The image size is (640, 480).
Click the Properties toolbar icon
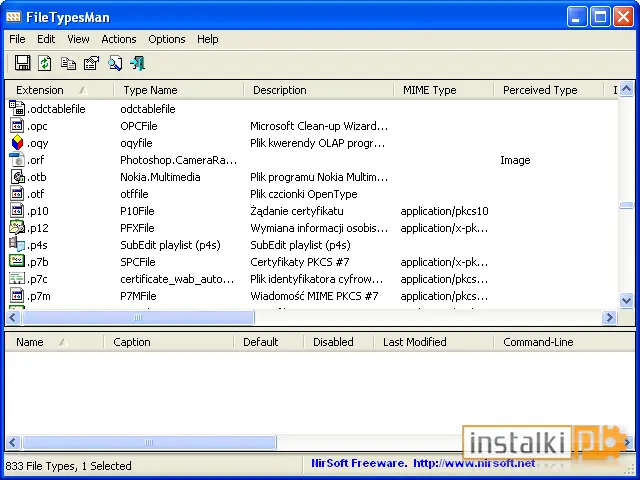91,63
